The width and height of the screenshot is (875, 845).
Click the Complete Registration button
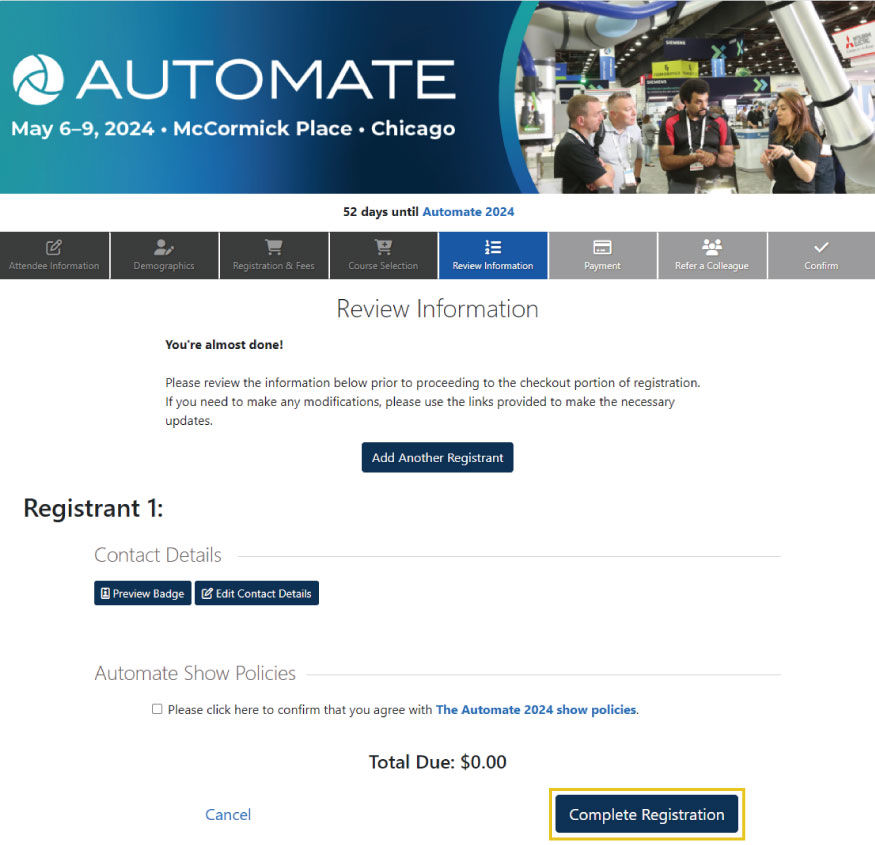click(647, 814)
